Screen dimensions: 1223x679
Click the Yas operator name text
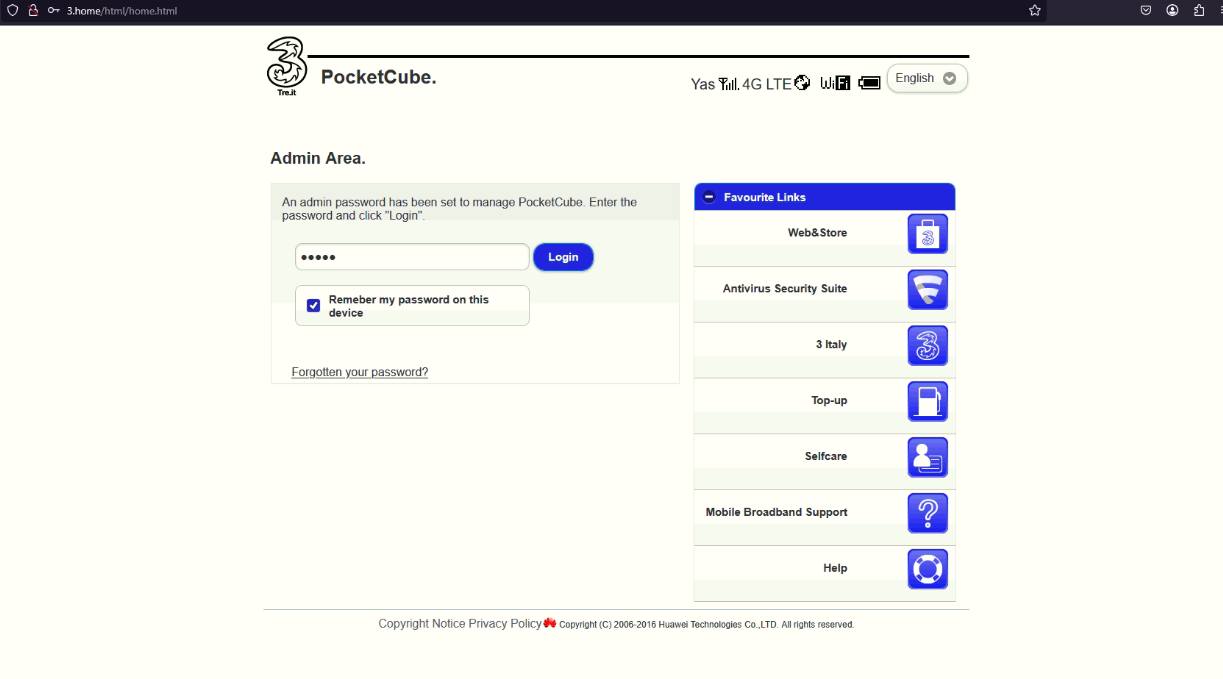(703, 84)
